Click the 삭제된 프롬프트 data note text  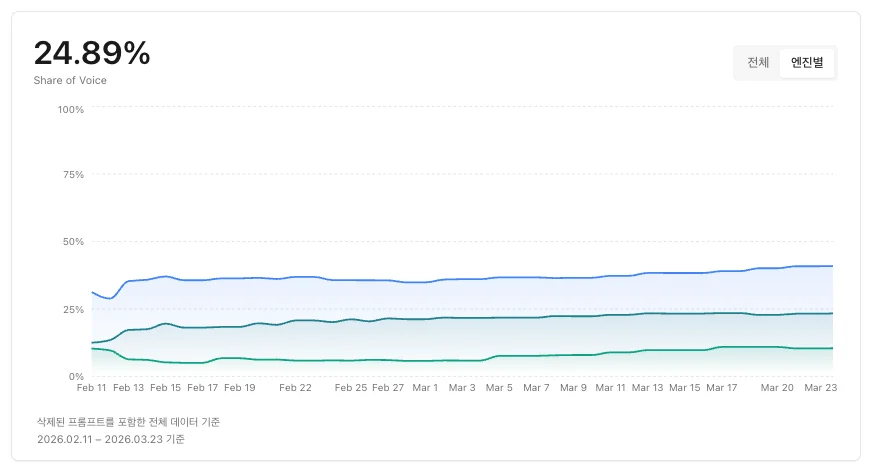click(128, 422)
